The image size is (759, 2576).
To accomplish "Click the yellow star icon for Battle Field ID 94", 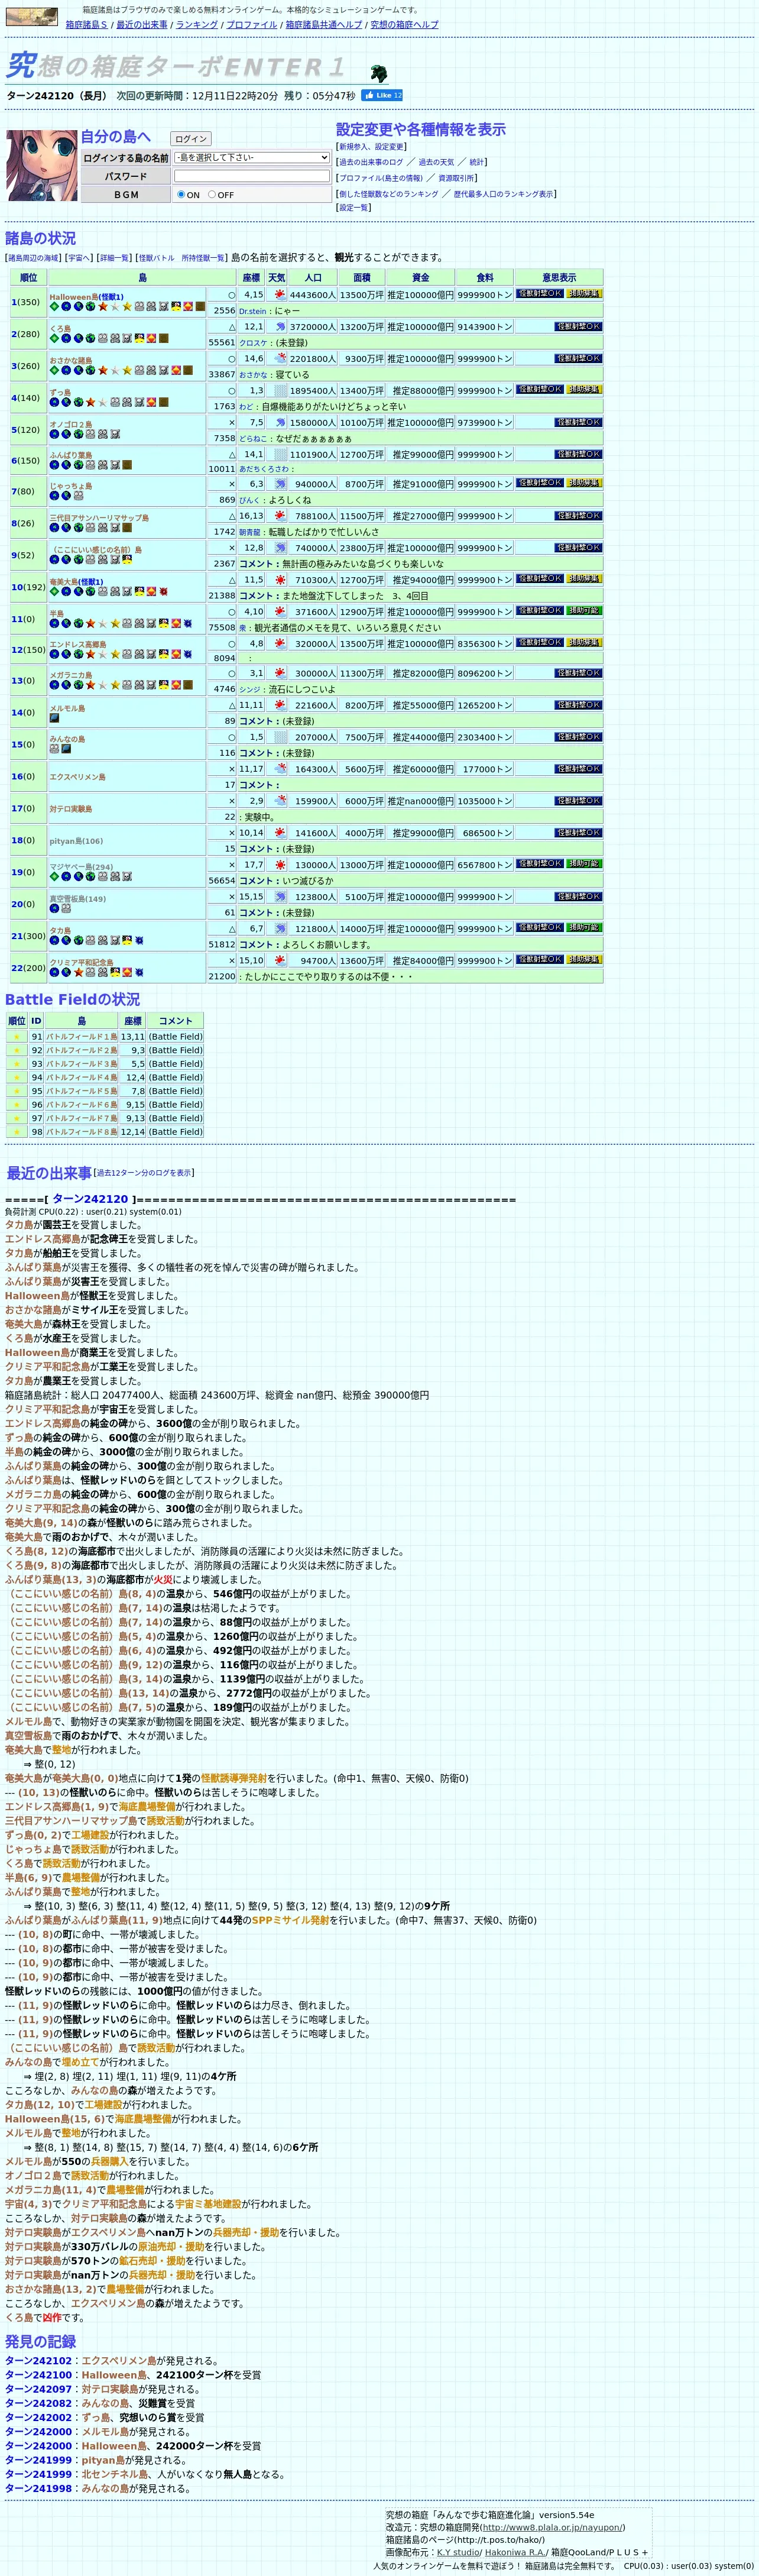I will [16, 1078].
